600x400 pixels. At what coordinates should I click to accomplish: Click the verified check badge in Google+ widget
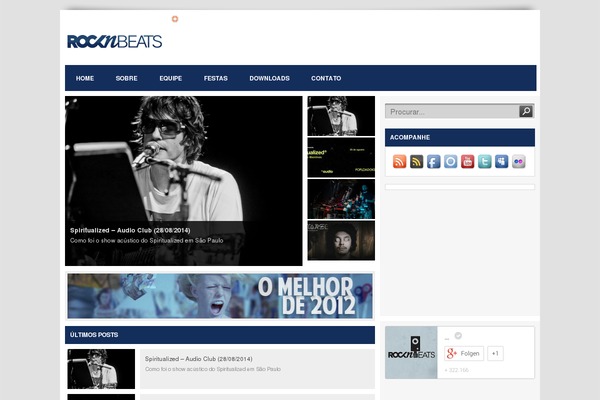[x=458, y=335]
